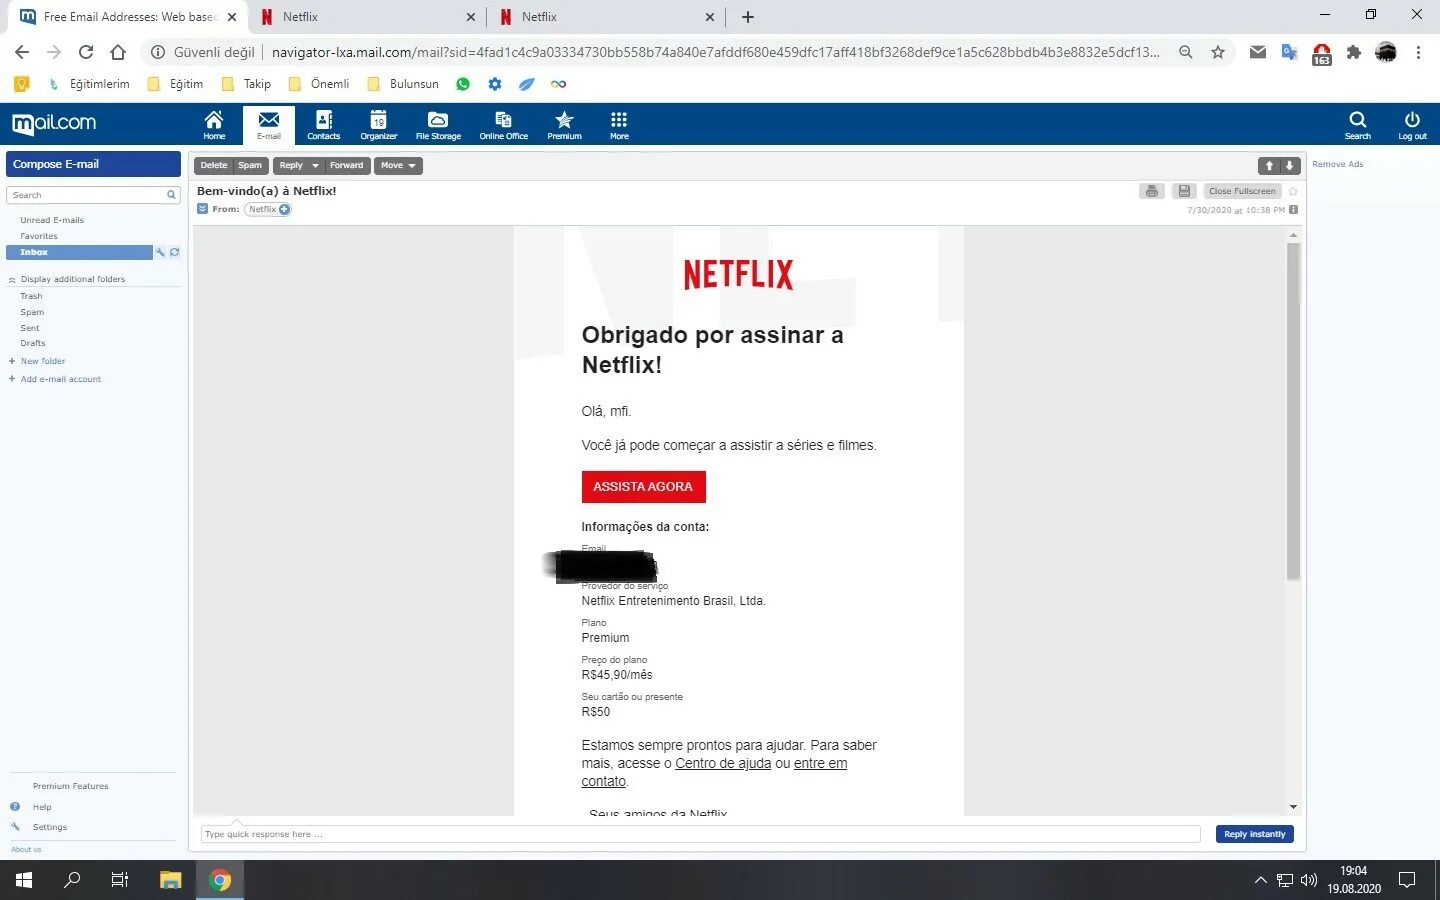Select Unread E-mails view
Image resolution: width=1440 pixels, height=900 pixels.
tap(52, 220)
